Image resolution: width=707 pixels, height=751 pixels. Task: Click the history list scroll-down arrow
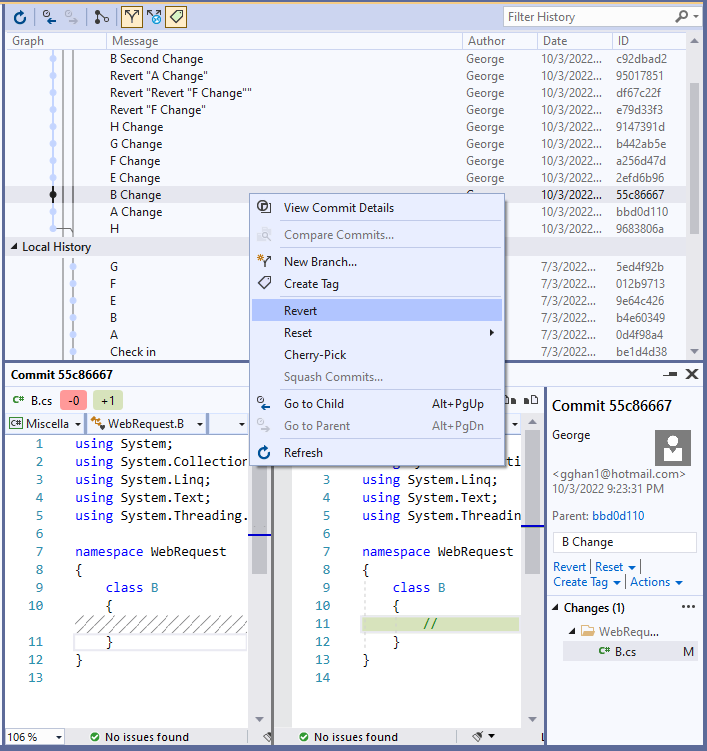point(694,352)
